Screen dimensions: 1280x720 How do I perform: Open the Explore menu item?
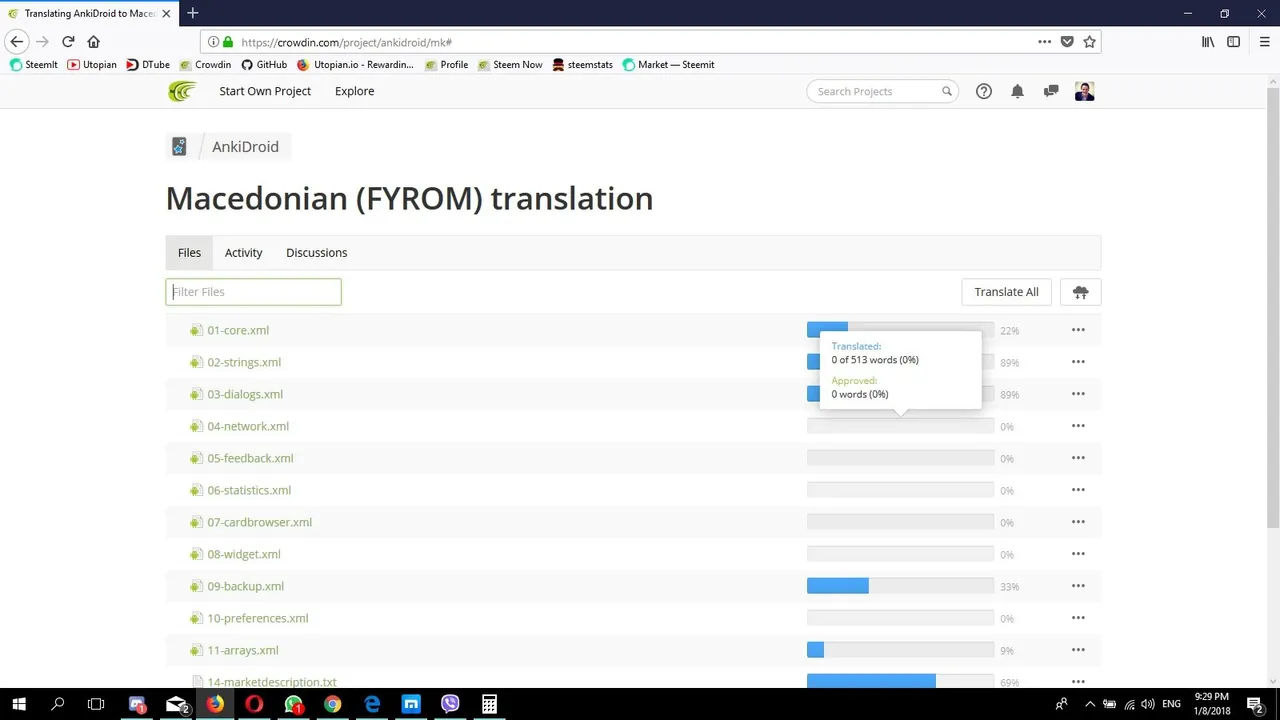tap(354, 91)
